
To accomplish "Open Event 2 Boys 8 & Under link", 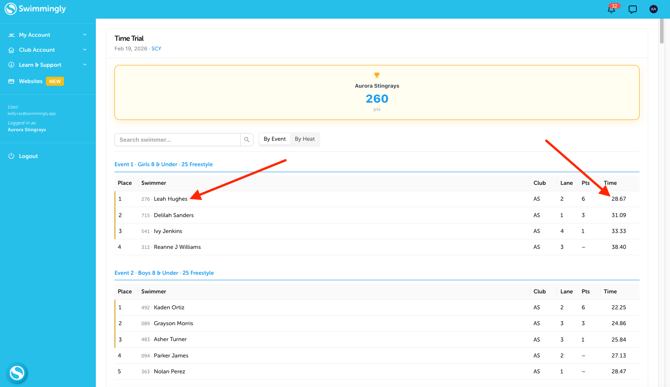I will coord(164,273).
